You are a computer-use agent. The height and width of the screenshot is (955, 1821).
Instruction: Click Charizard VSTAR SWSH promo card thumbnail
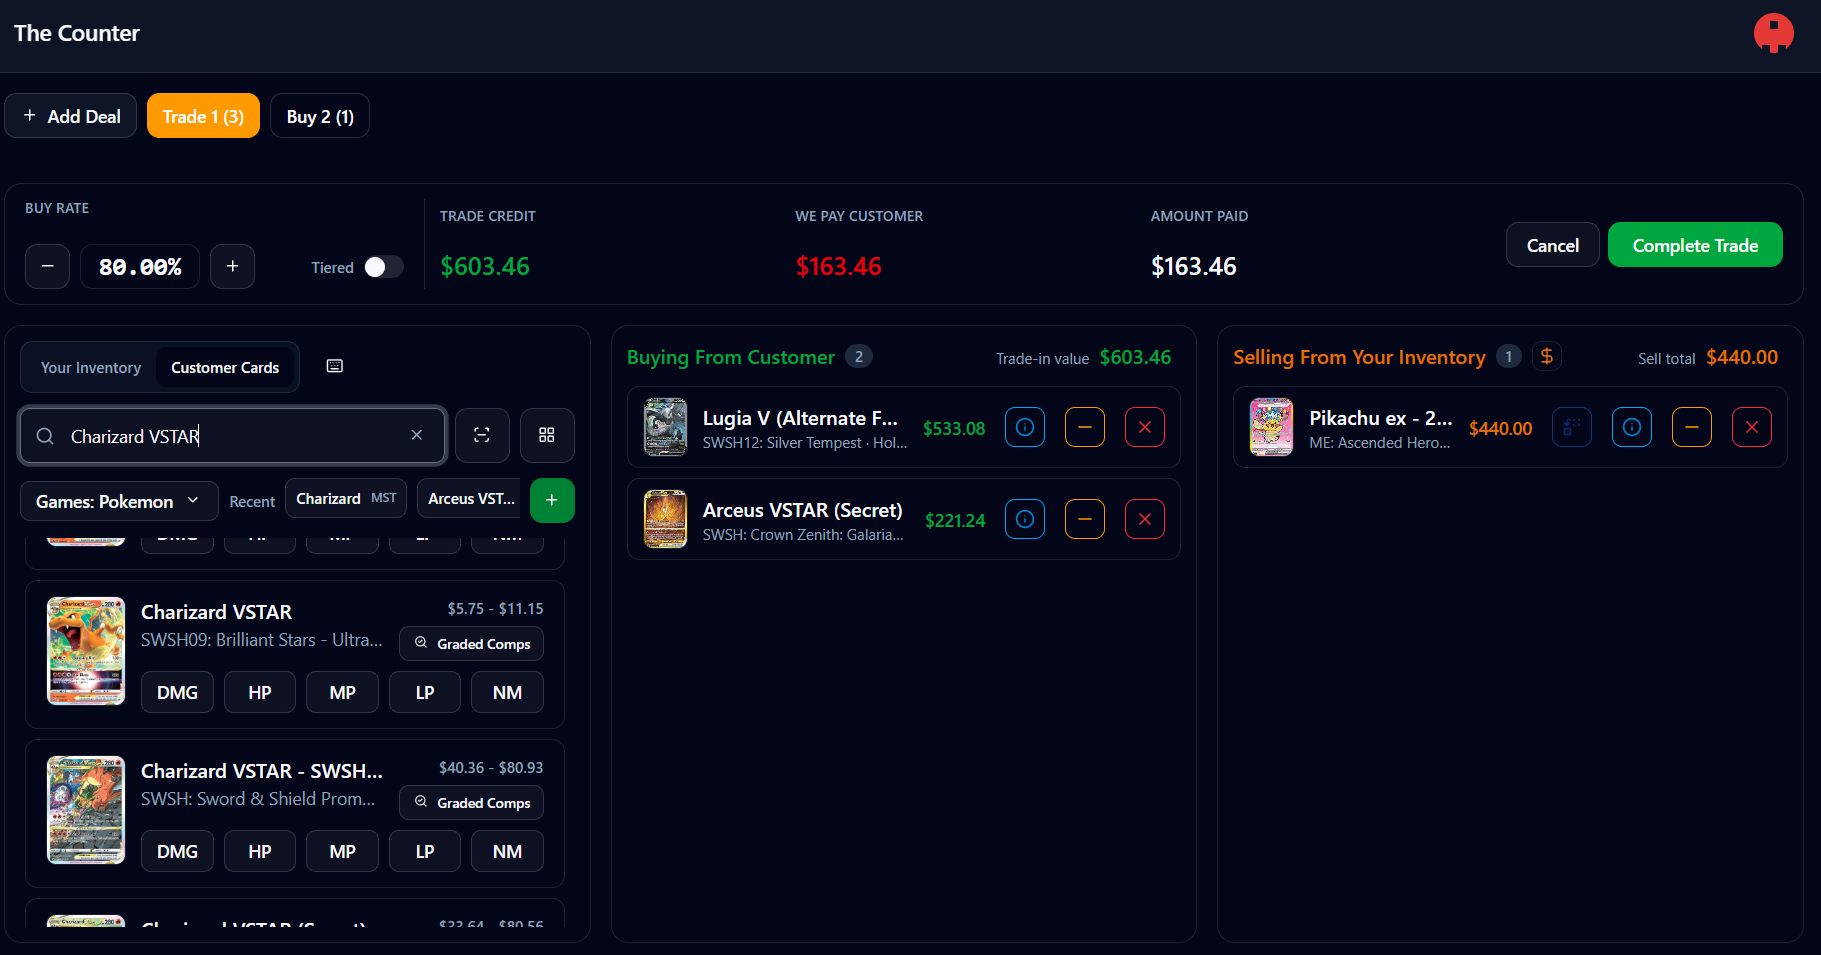click(86, 810)
